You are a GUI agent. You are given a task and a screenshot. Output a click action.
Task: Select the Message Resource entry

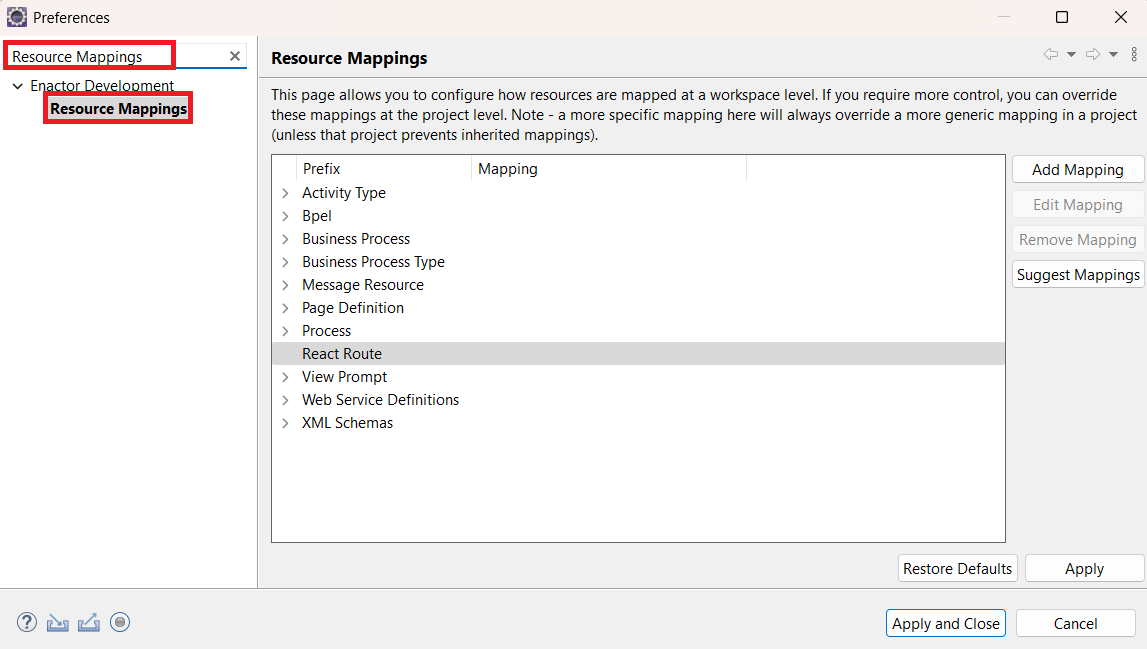coord(363,285)
